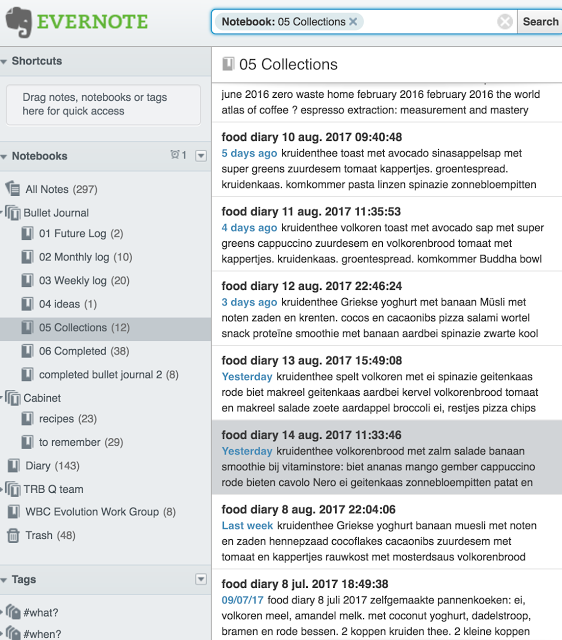Open 02 Monthly log (10) notebook label

(x=86, y=257)
